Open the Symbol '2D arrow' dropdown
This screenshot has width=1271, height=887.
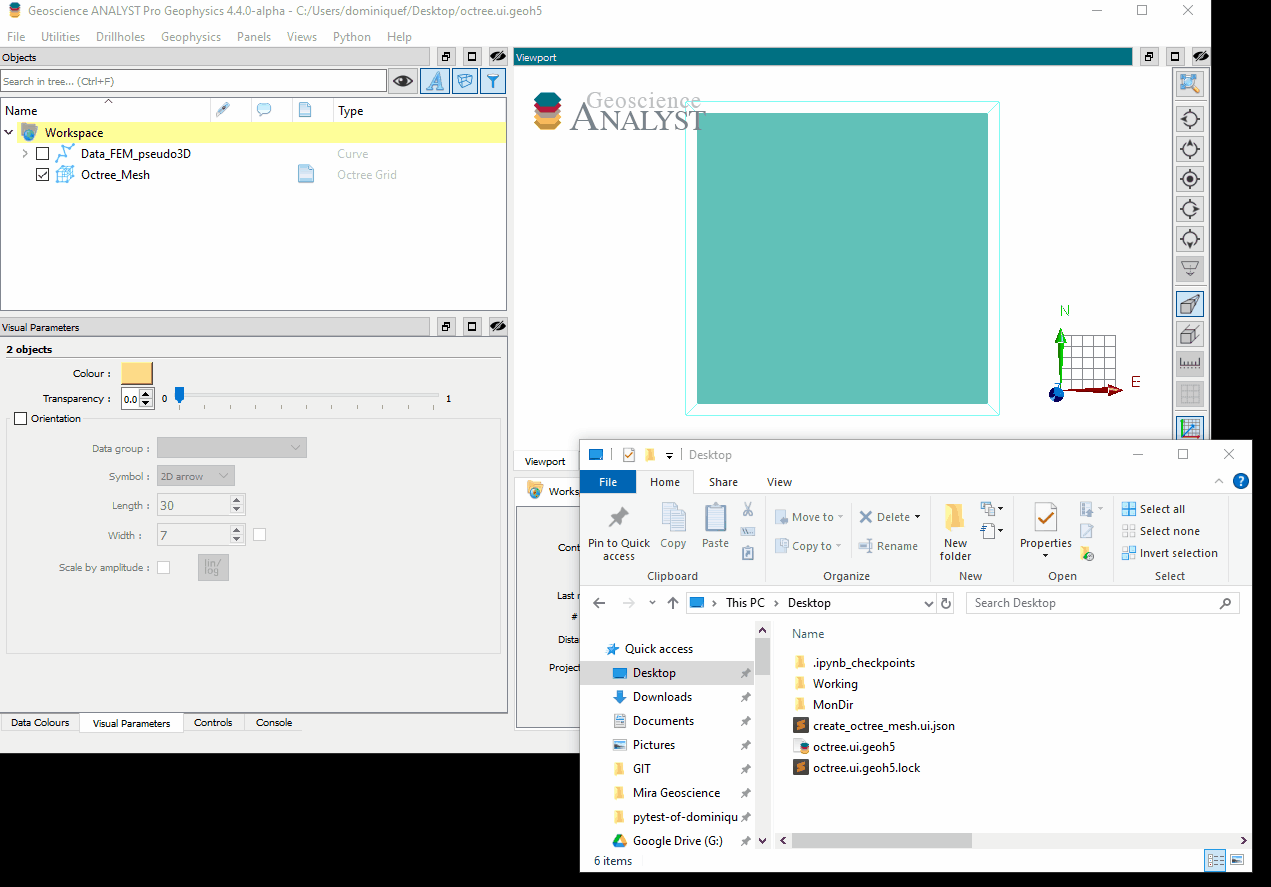tap(196, 477)
